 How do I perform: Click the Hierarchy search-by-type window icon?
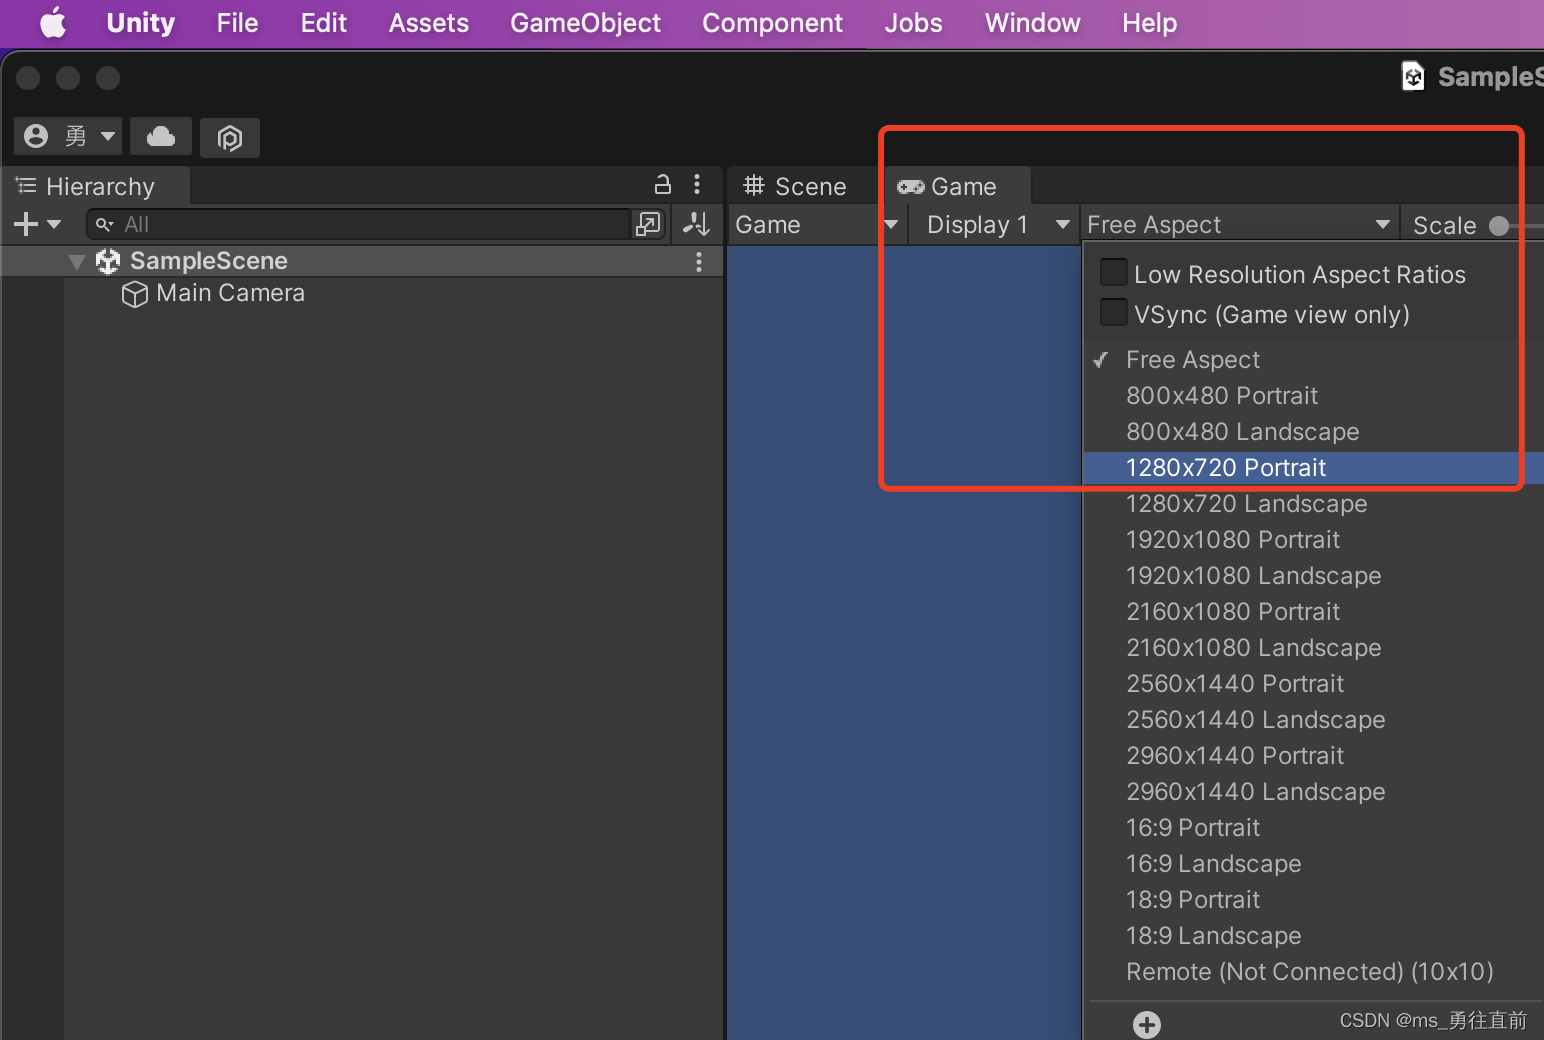pyautogui.click(x=648, y=224)
